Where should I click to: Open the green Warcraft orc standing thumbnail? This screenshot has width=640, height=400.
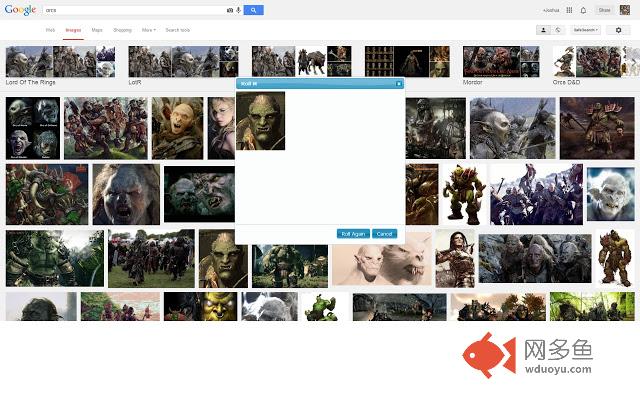point(464,194)
